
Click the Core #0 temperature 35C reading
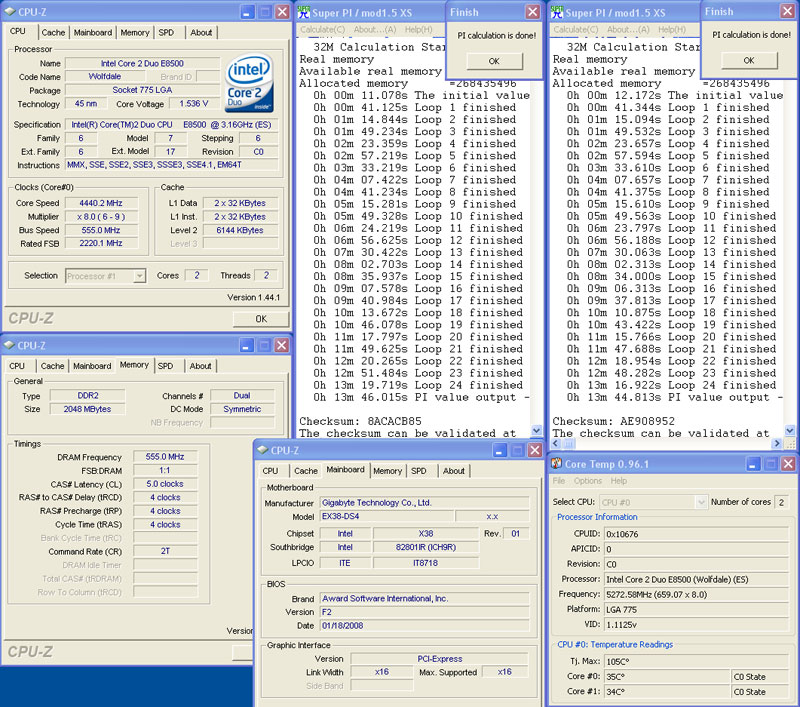pos(667,677)
